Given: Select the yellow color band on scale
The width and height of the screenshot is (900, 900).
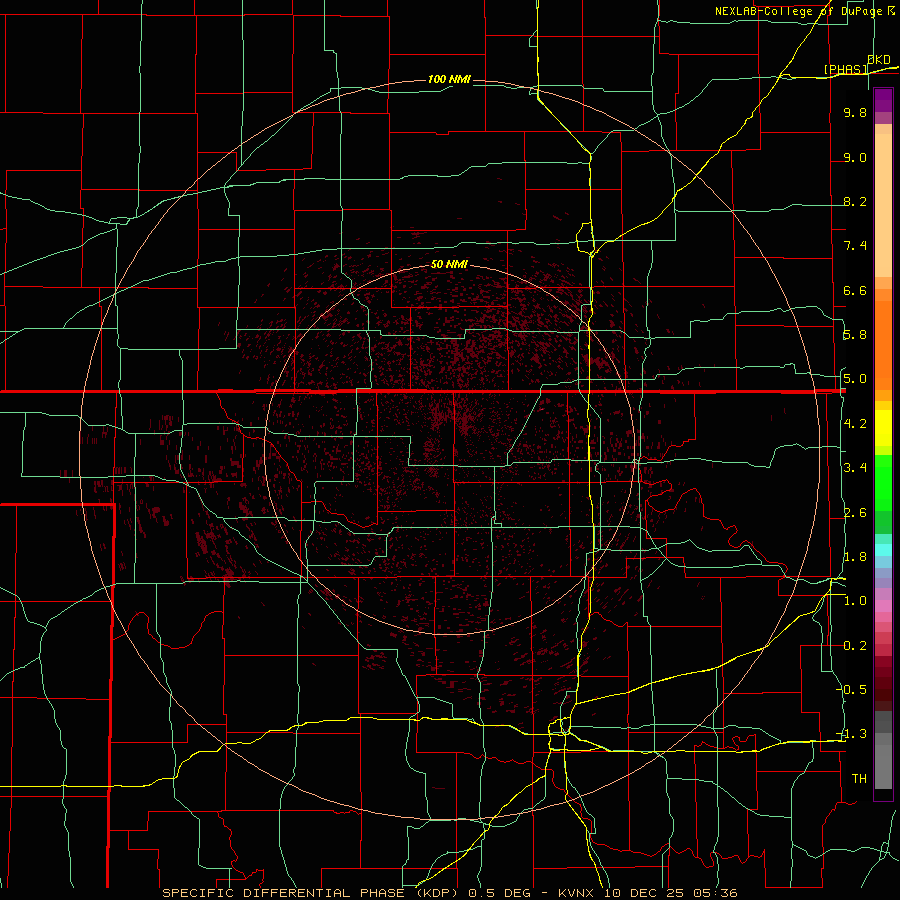Looking at the screenshot, I should pos(883,428).
